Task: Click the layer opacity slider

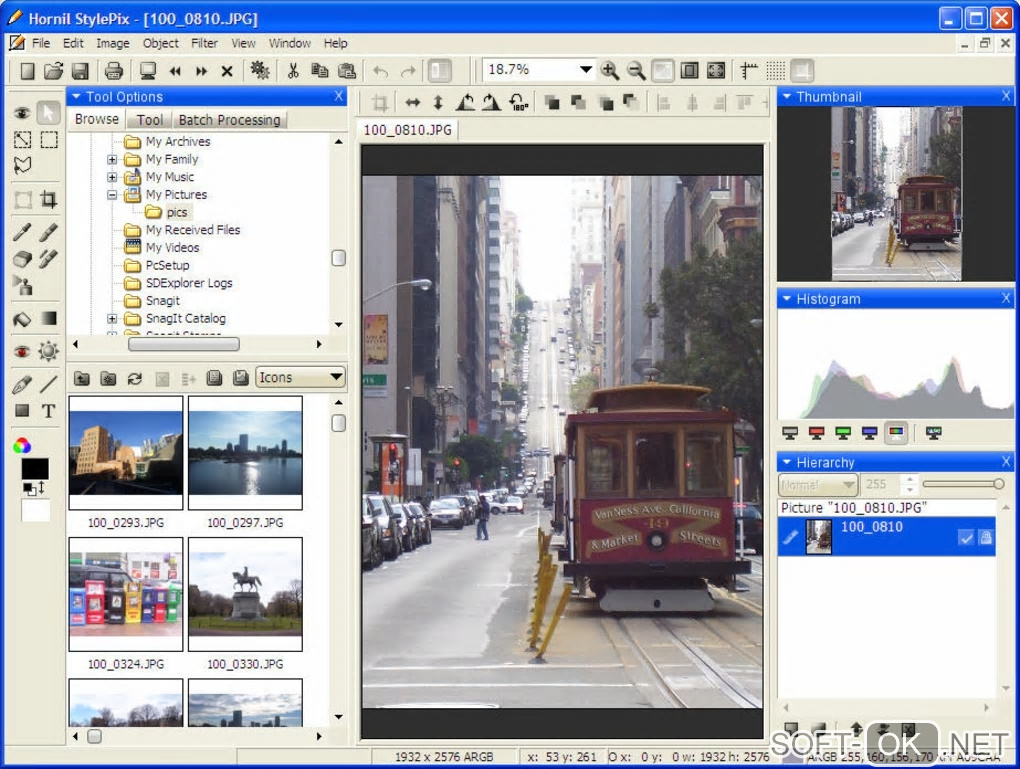Action: 963,484
